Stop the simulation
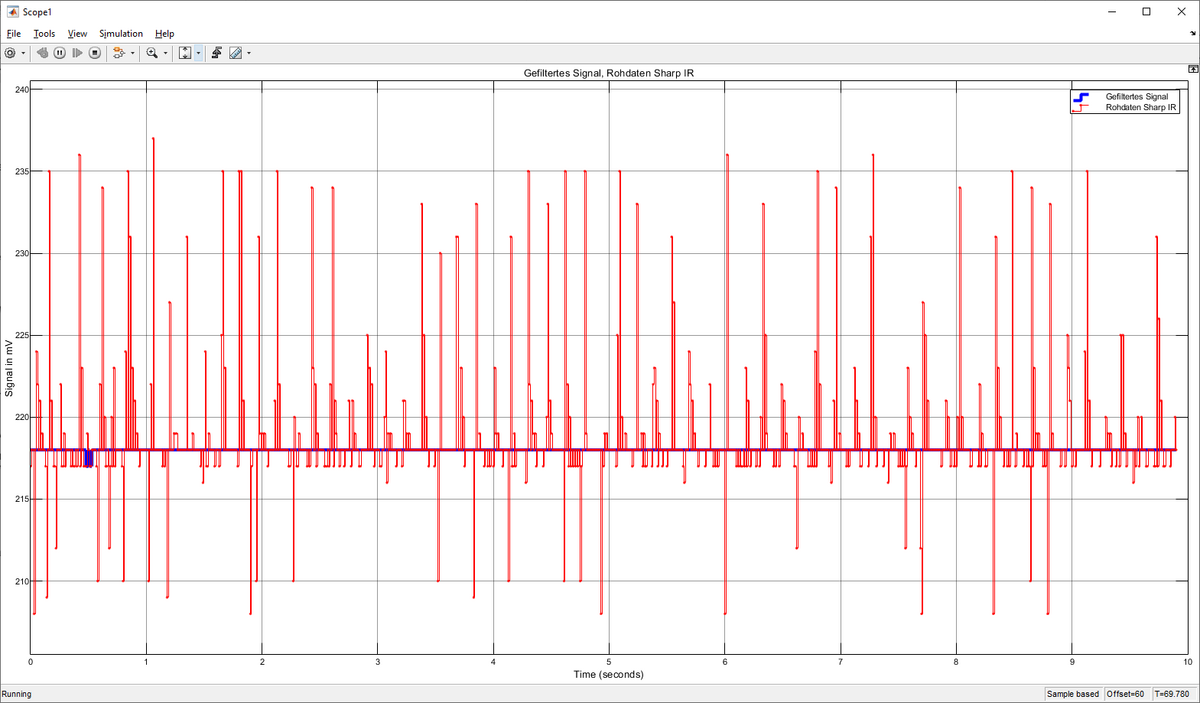 coord(95,53)
